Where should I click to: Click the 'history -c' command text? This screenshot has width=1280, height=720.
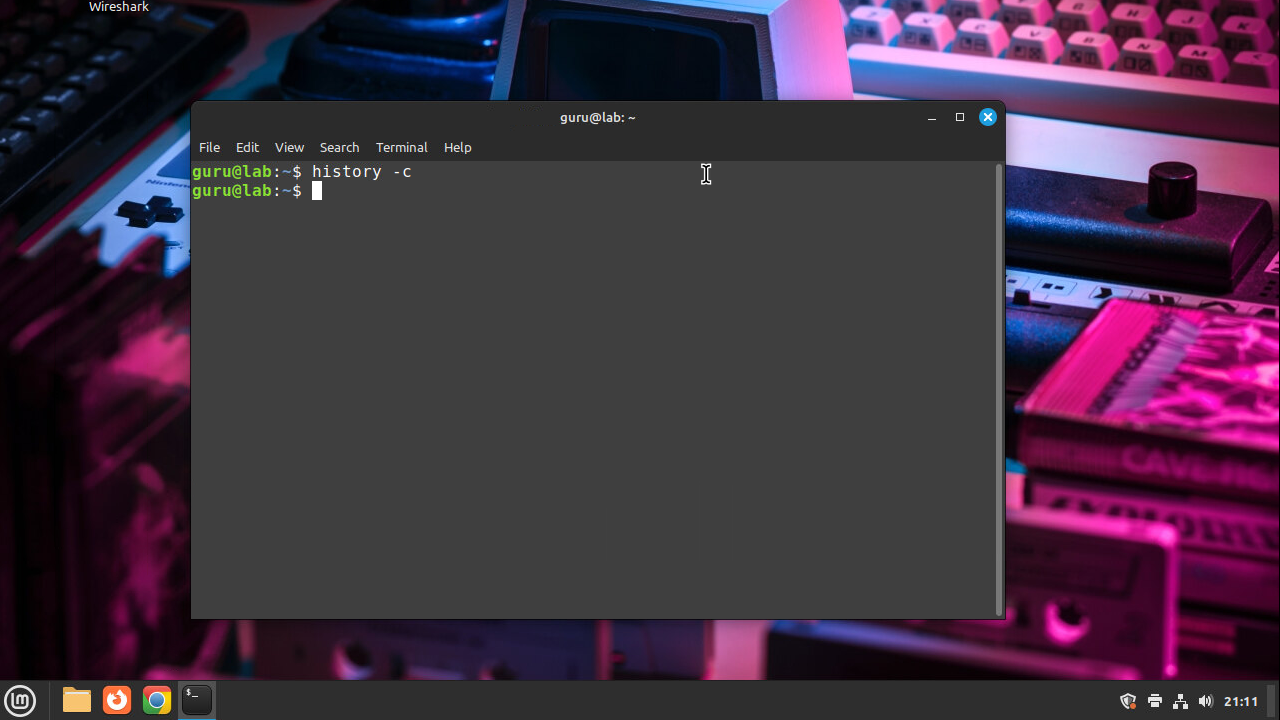click(x=362, y=172)
